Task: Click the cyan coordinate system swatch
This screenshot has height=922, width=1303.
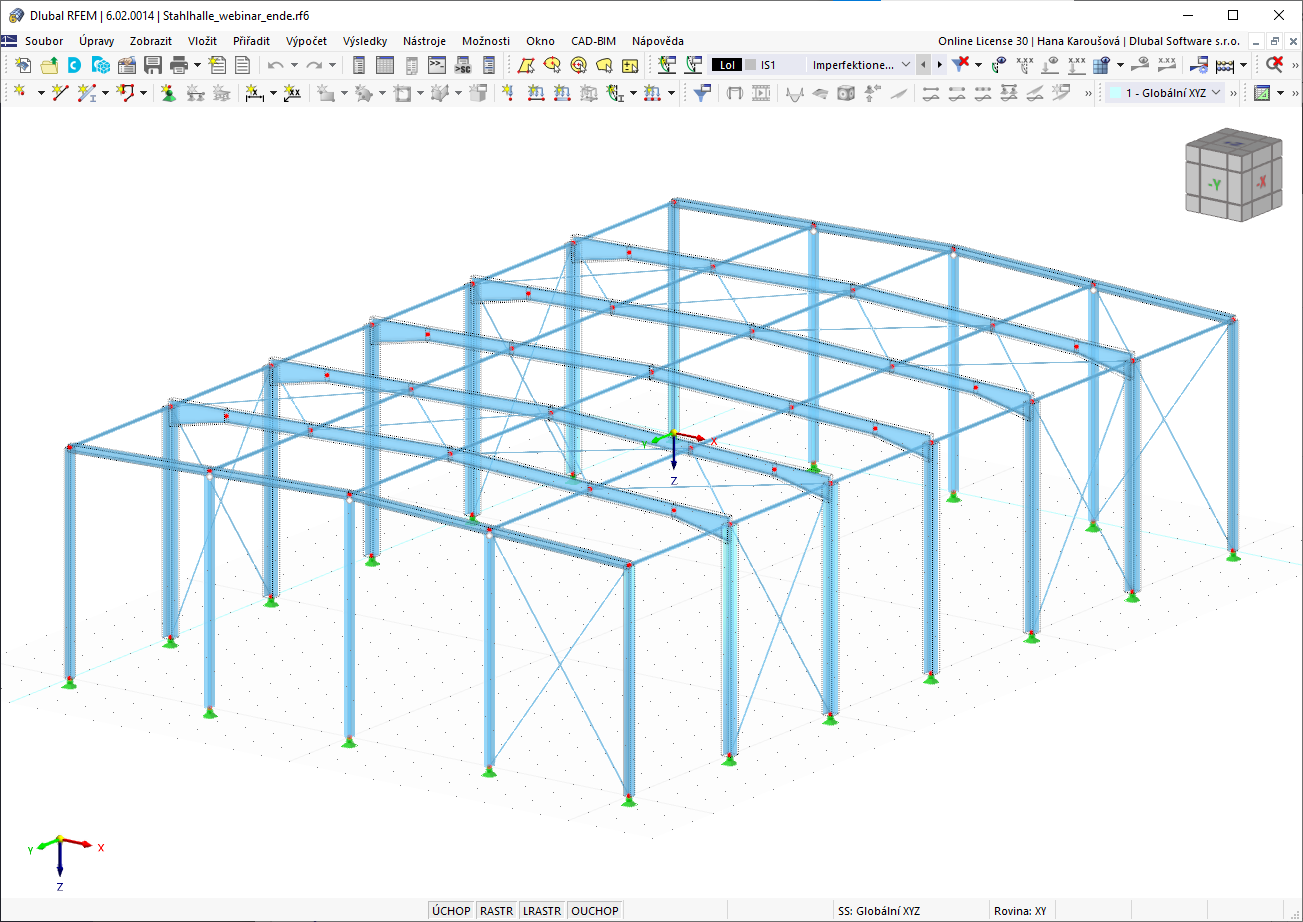Action: 1114,93
